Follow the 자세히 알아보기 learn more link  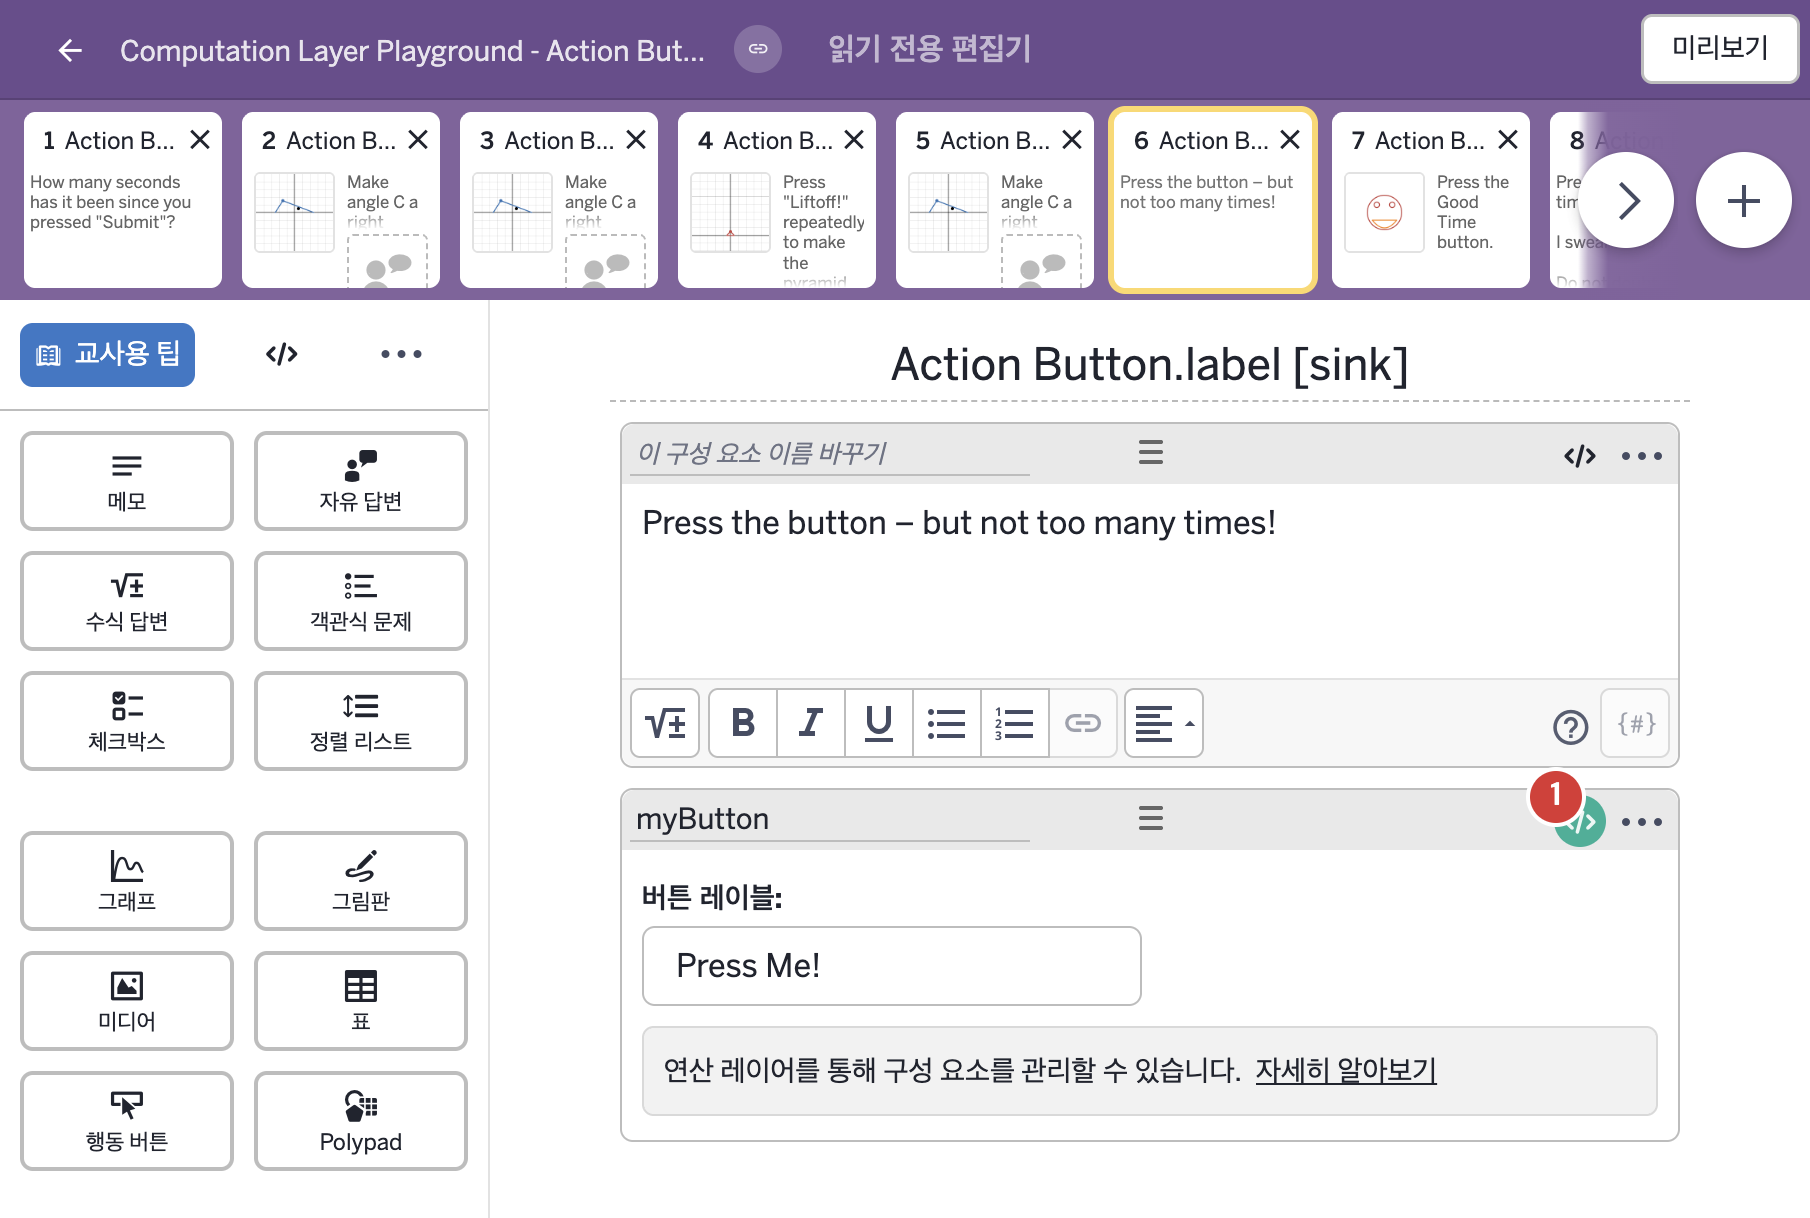point(1346,1070)
